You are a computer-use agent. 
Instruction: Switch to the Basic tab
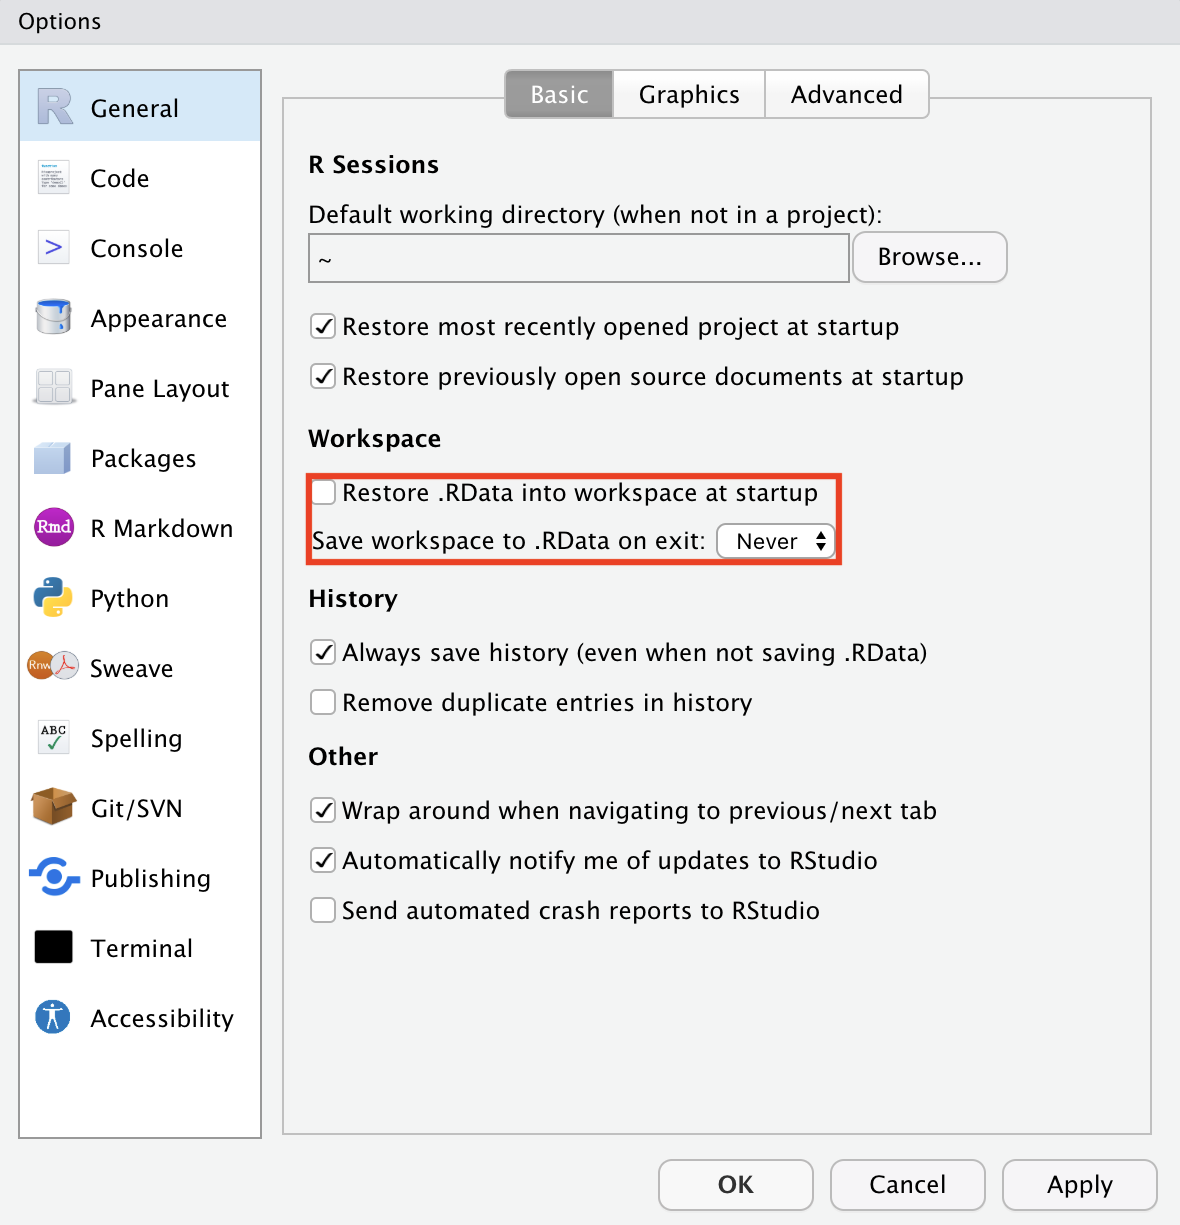click(559, 94)
